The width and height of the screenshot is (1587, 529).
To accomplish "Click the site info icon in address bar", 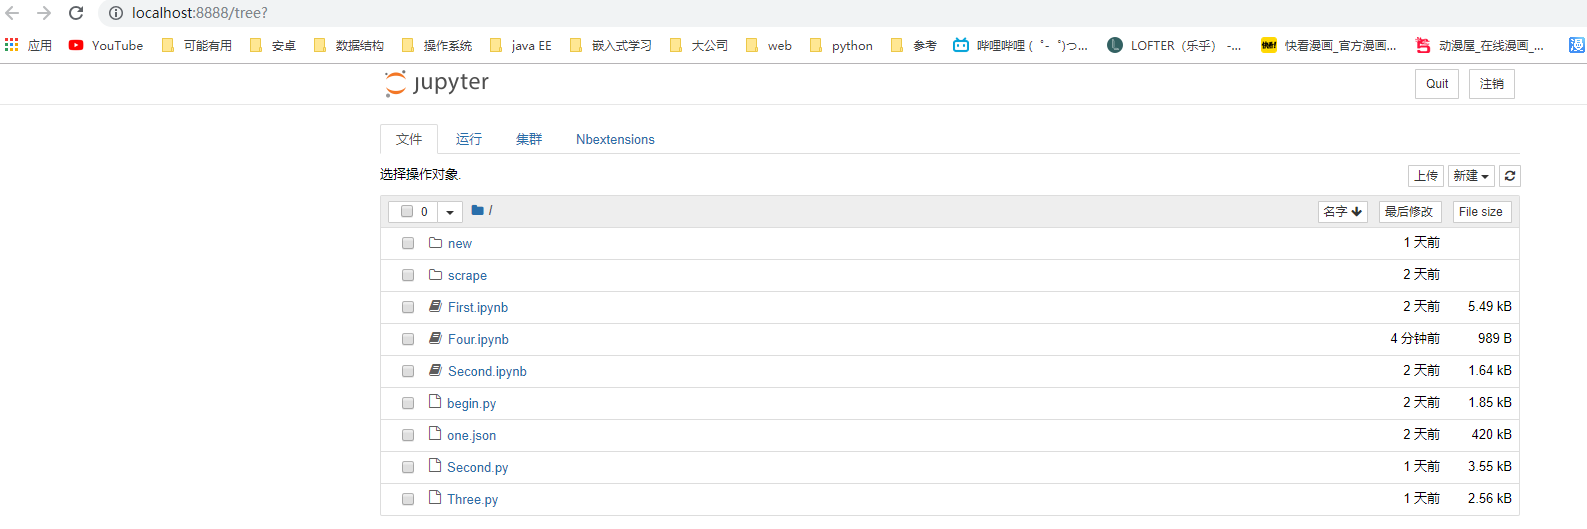I will 116,13.
